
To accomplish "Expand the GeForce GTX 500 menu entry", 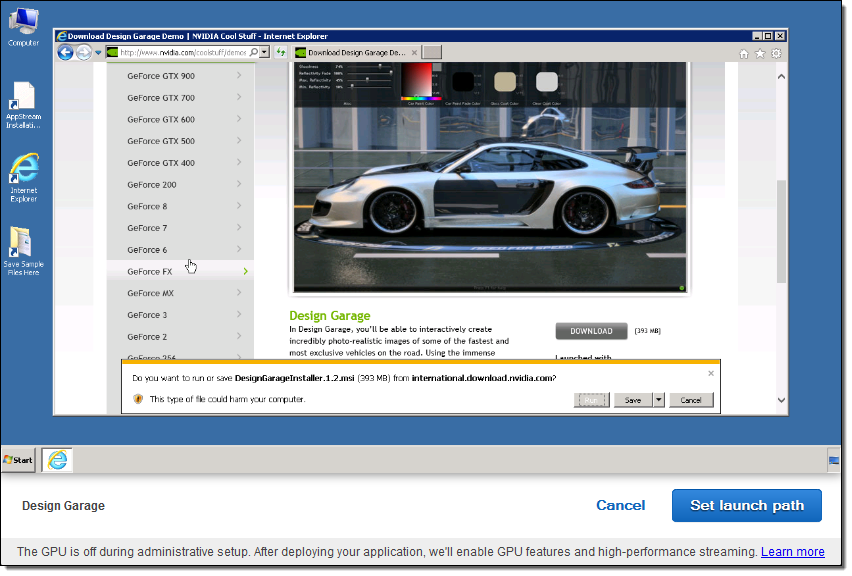I will (180, 141).
